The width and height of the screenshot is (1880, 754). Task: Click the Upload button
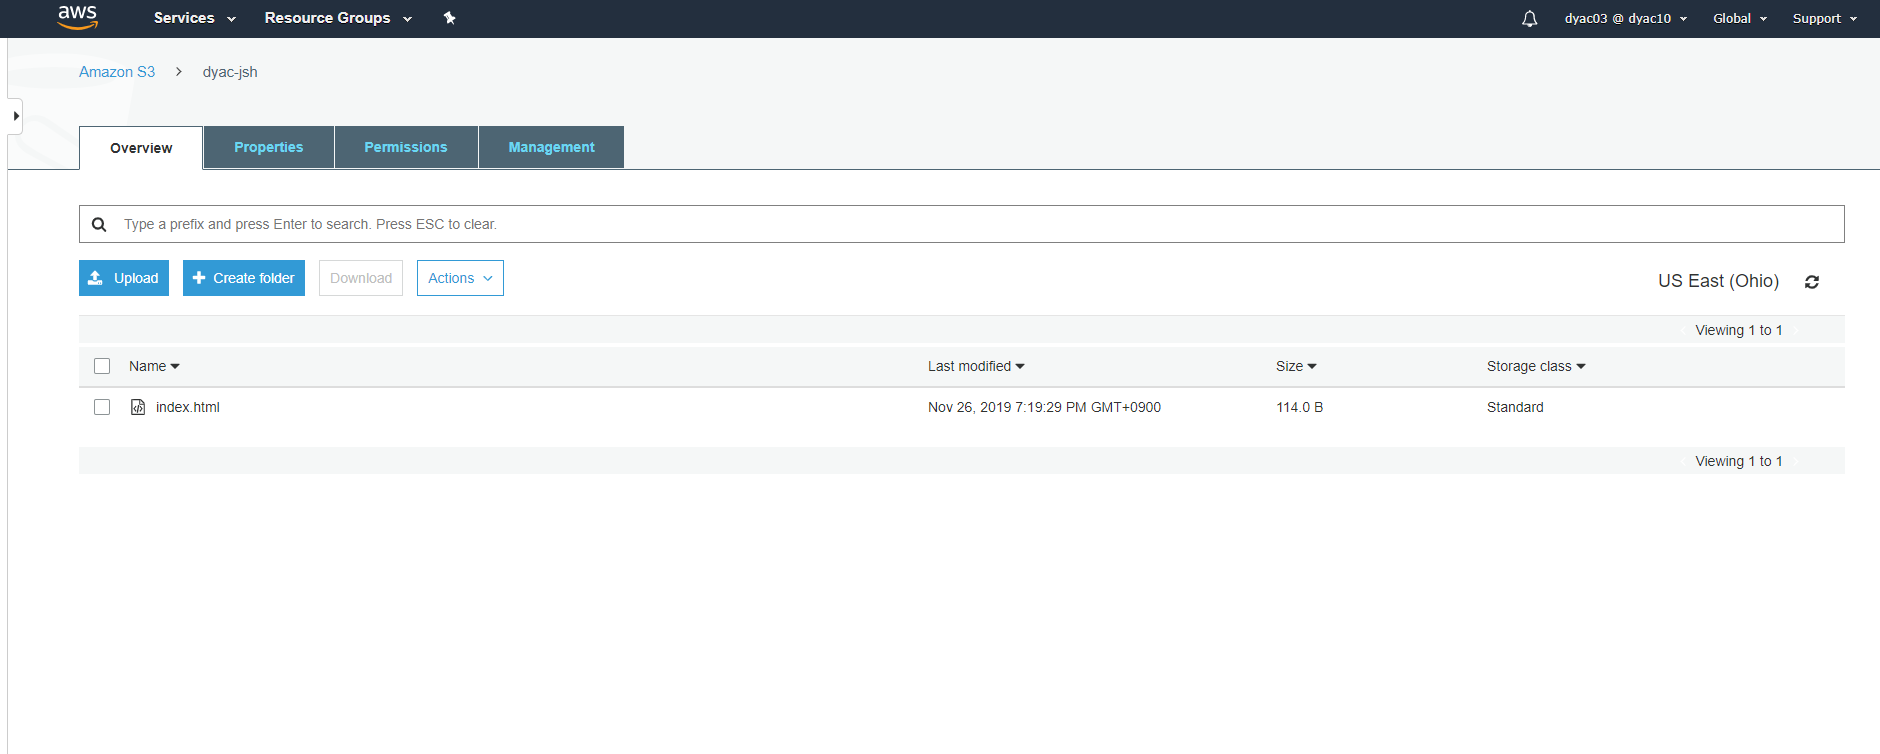point(124,278)
